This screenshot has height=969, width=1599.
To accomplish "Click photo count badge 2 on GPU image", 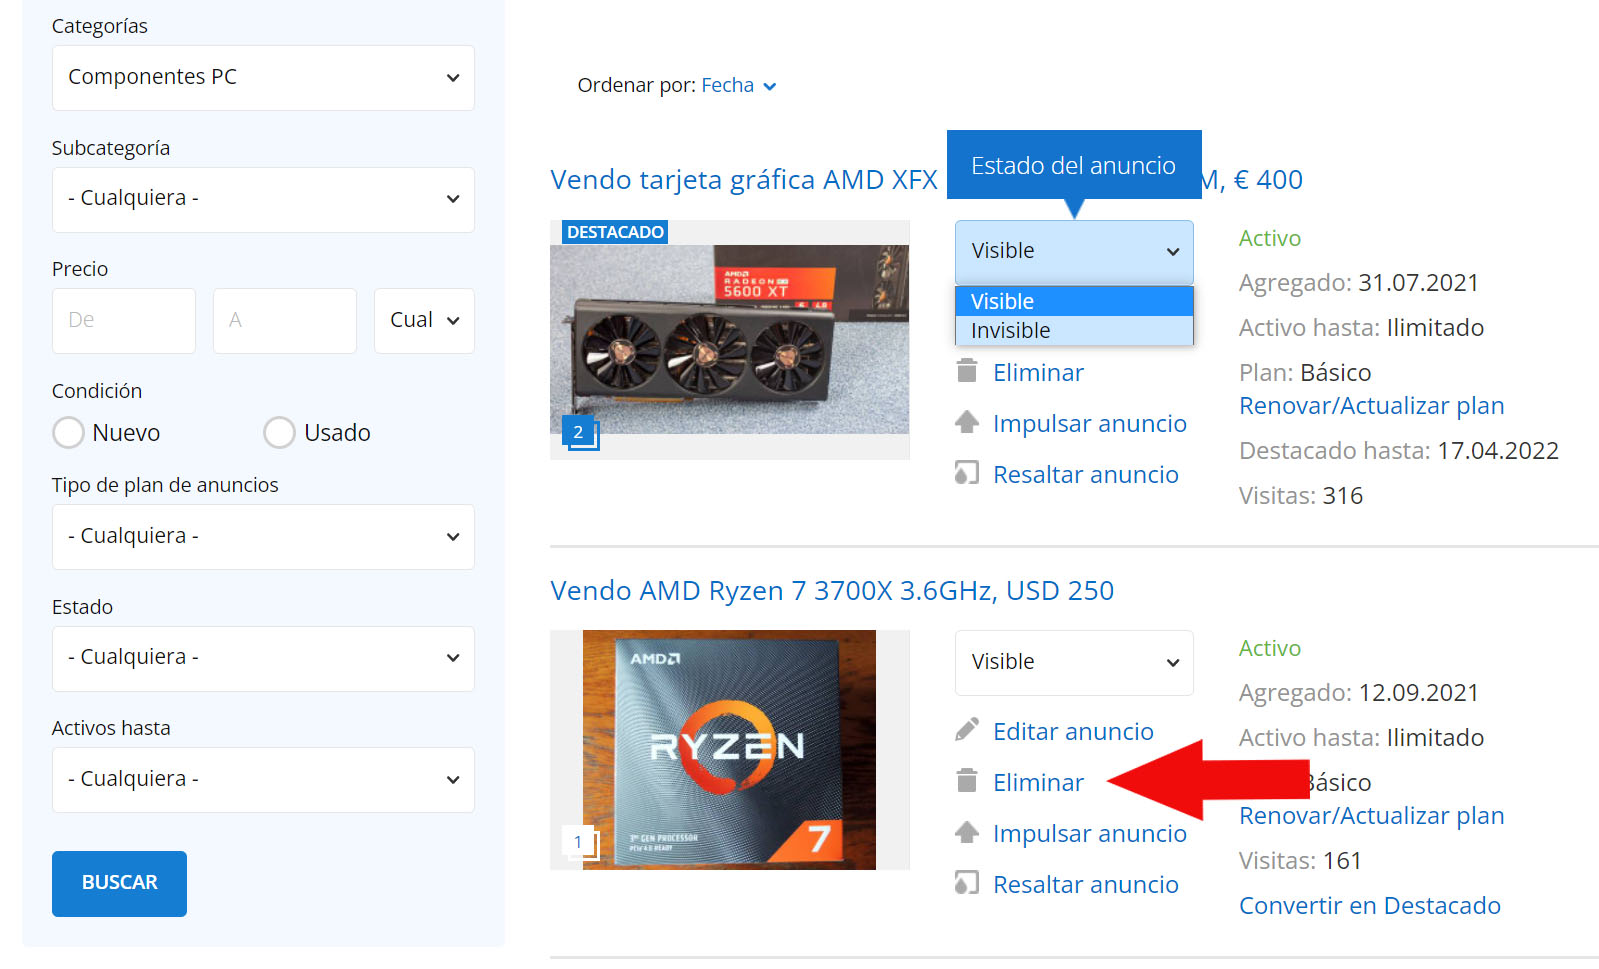I will pyautogui.click(x=579, y=433).
